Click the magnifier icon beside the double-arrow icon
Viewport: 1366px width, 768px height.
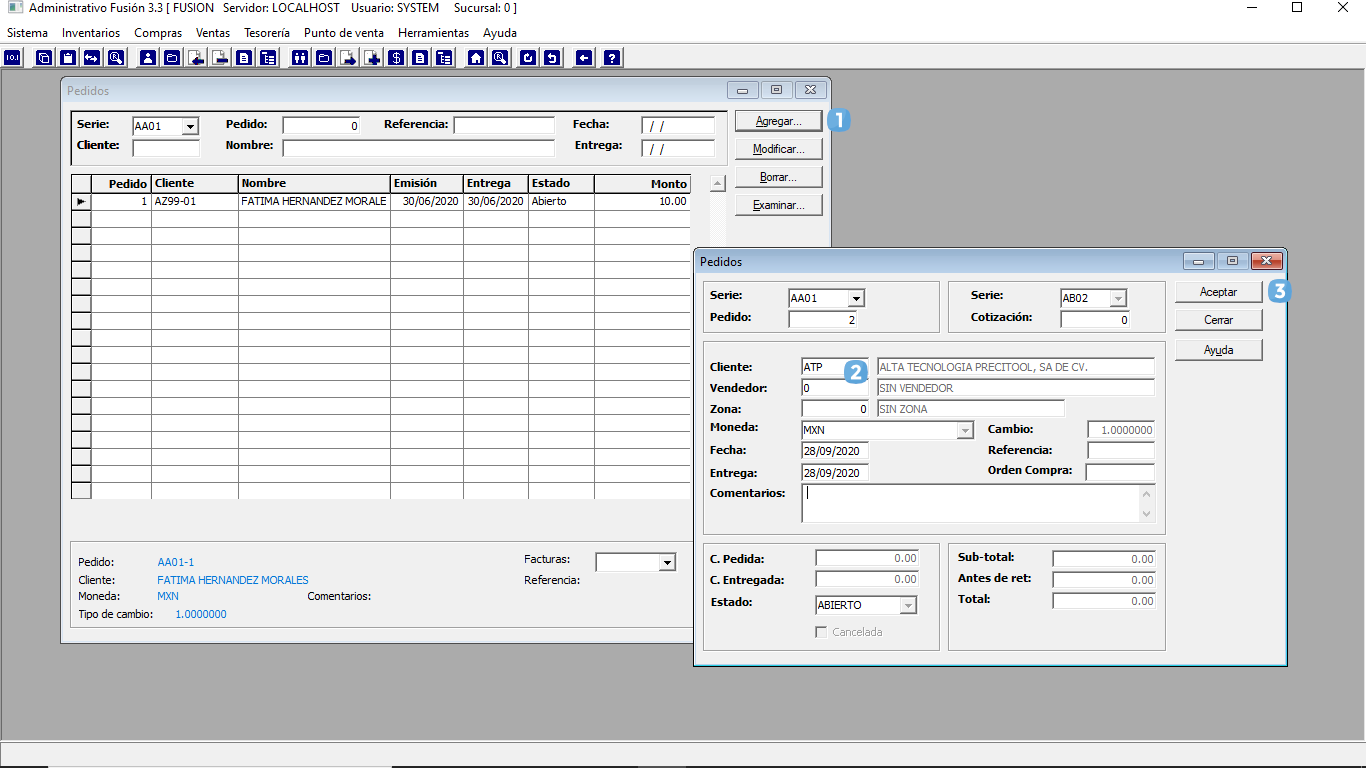[x=116, y=58]
